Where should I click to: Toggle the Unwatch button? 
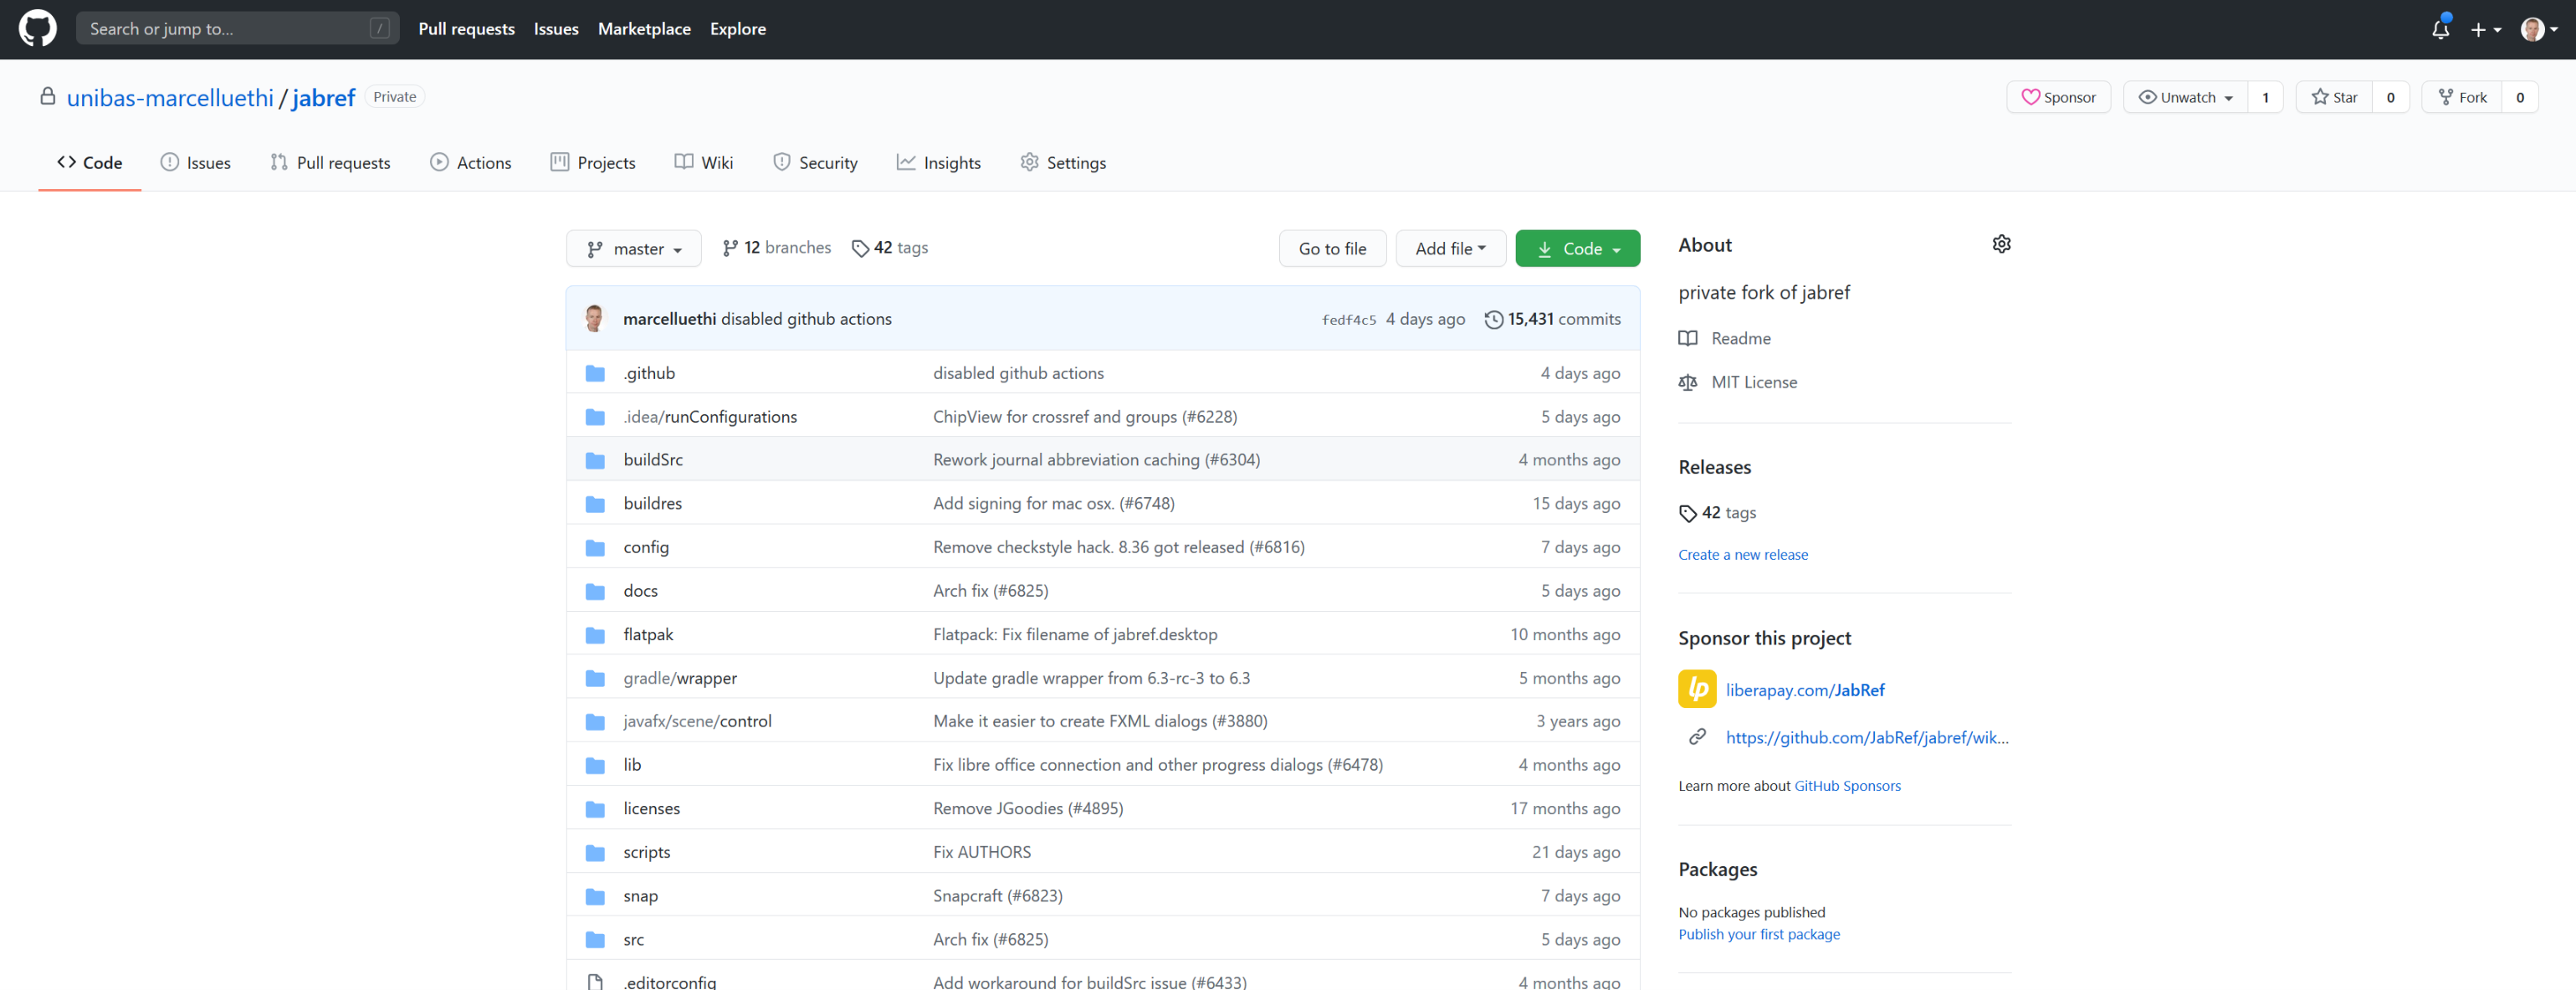point(2185,97)
